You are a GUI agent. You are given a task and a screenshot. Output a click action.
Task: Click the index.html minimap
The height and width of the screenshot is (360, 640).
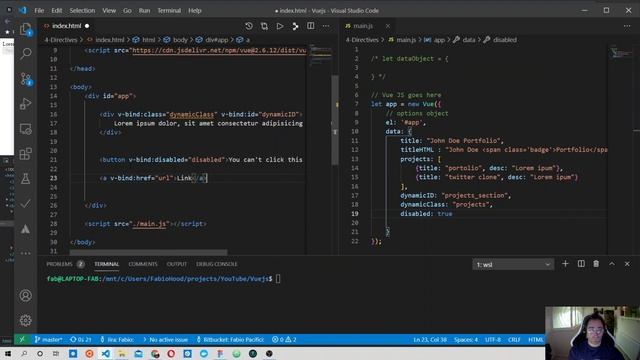coord(320,55)
